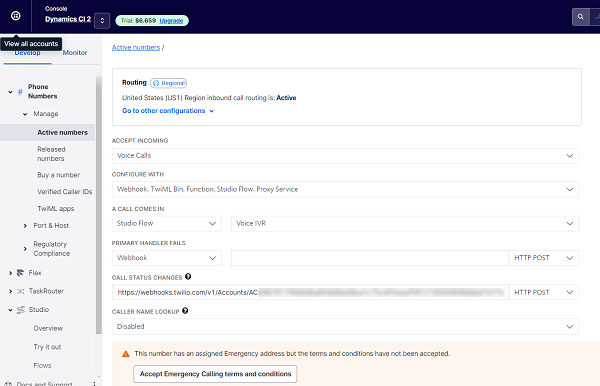Open Studio Try it out page

(x=47, y=347)
